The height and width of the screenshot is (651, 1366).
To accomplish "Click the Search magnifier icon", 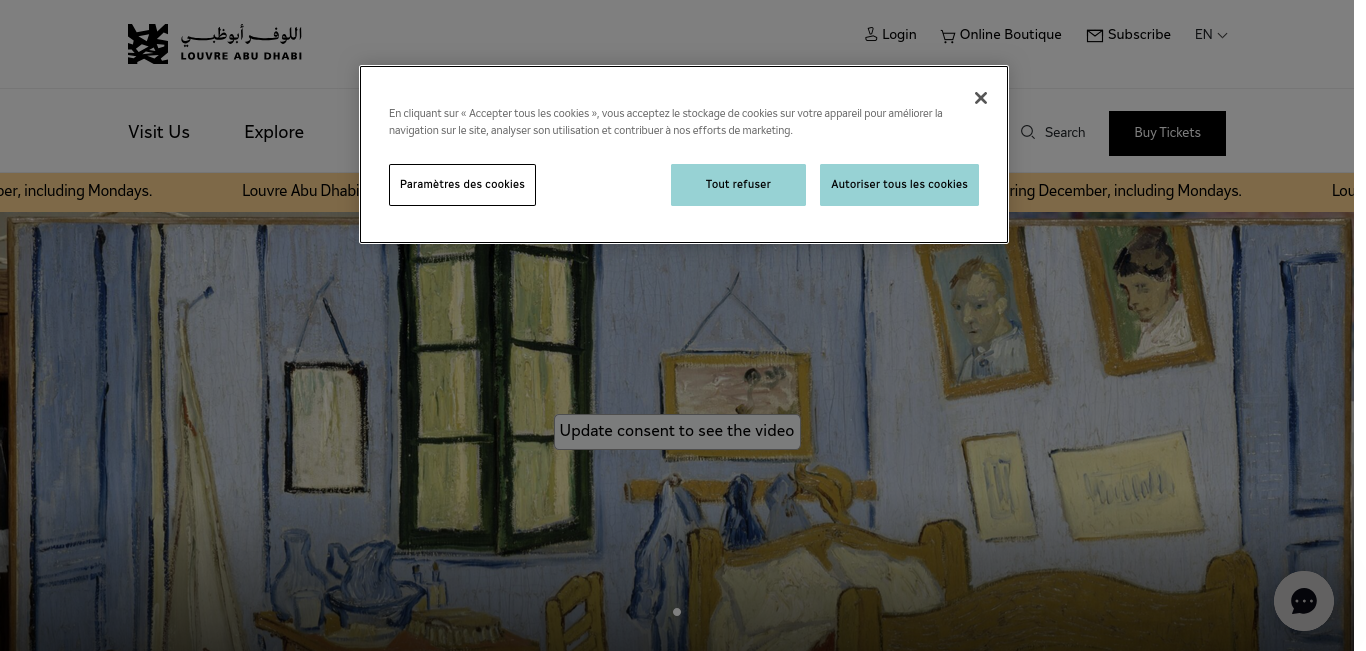I will coord(1028,132).
